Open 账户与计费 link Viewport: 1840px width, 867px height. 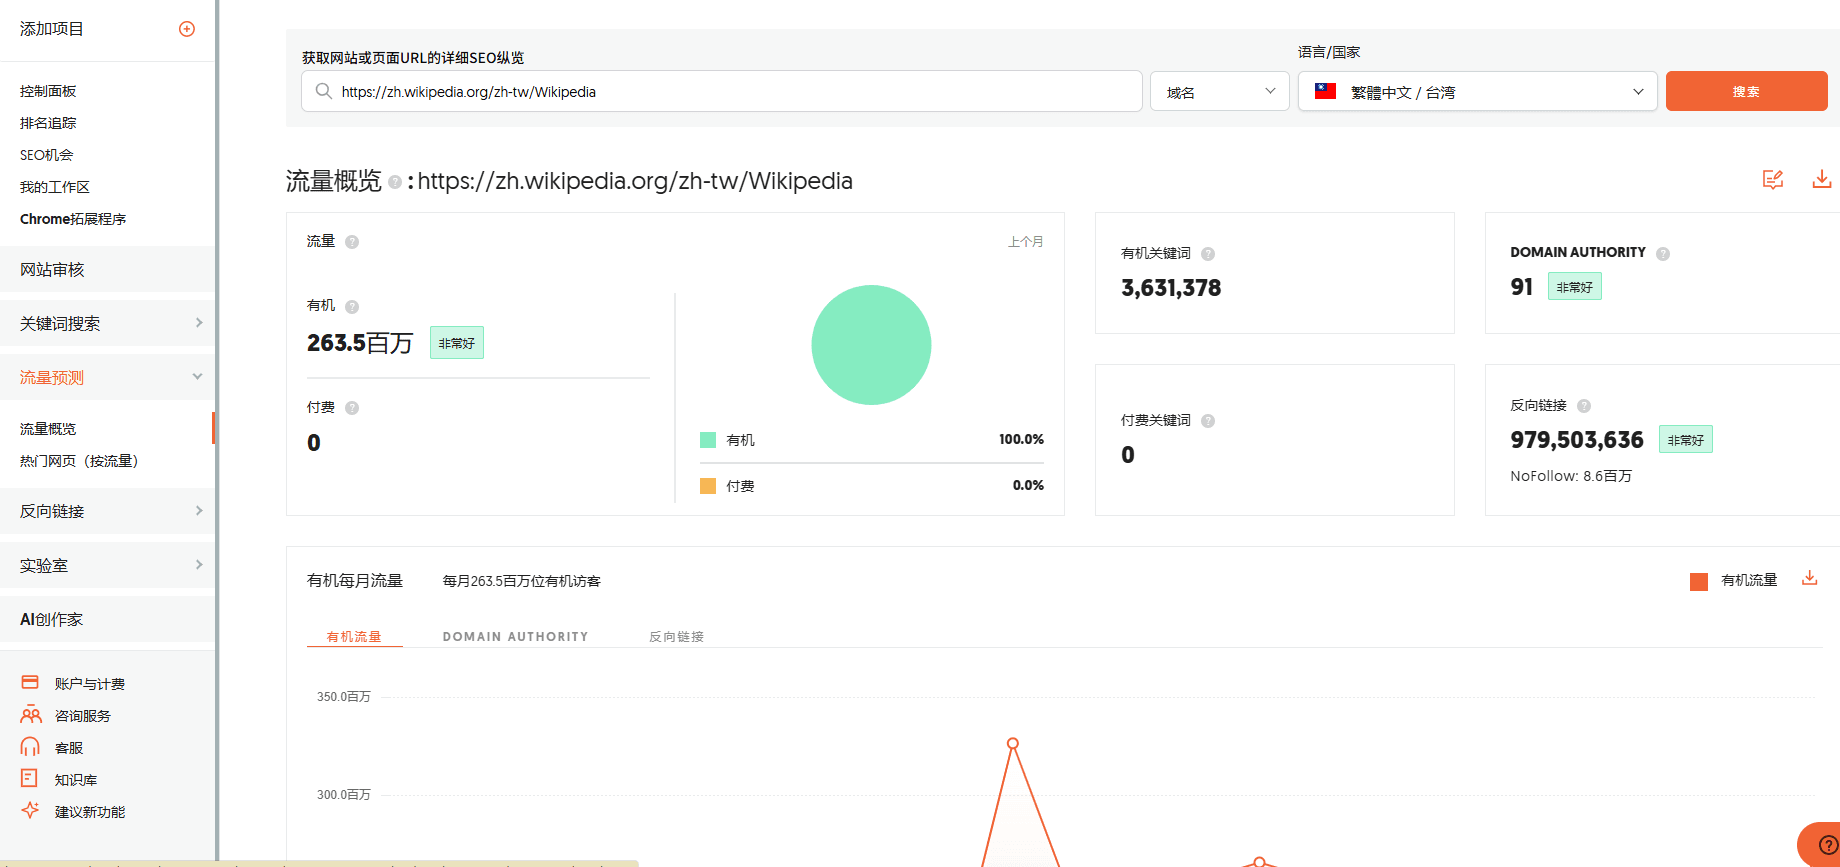click(90, 684)
